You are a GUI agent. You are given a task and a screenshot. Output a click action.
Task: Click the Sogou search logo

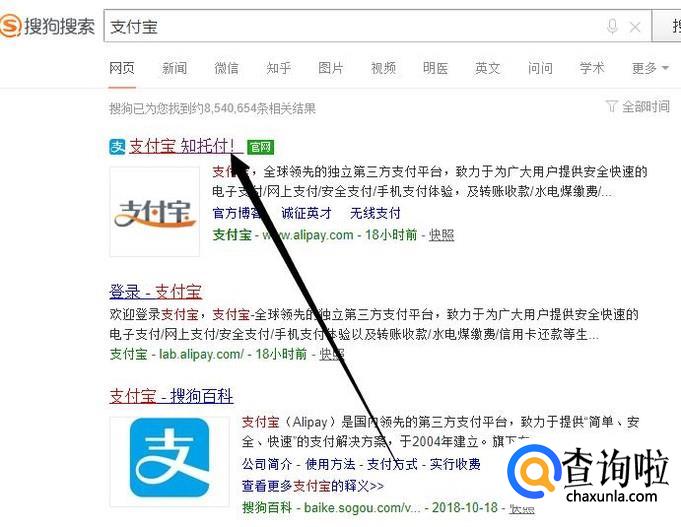pyautogui.click(x=47, y=26)
